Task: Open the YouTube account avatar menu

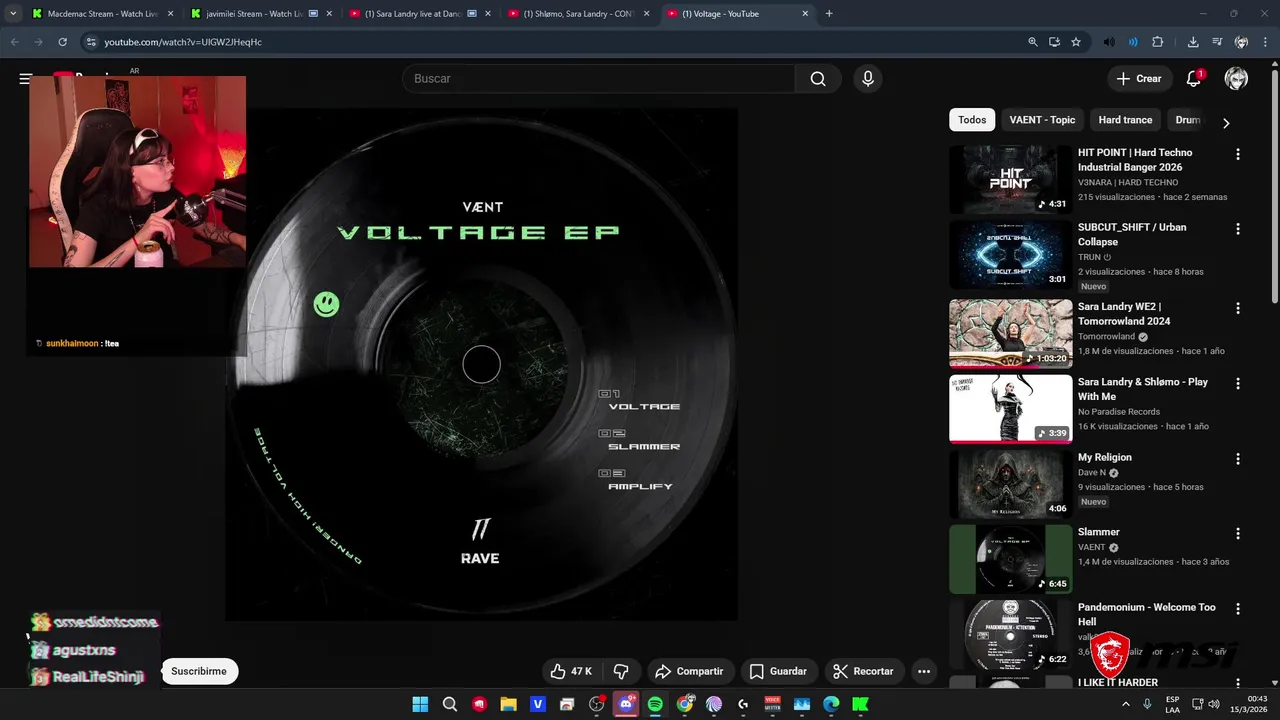Action: click(x=1236, y=79)
